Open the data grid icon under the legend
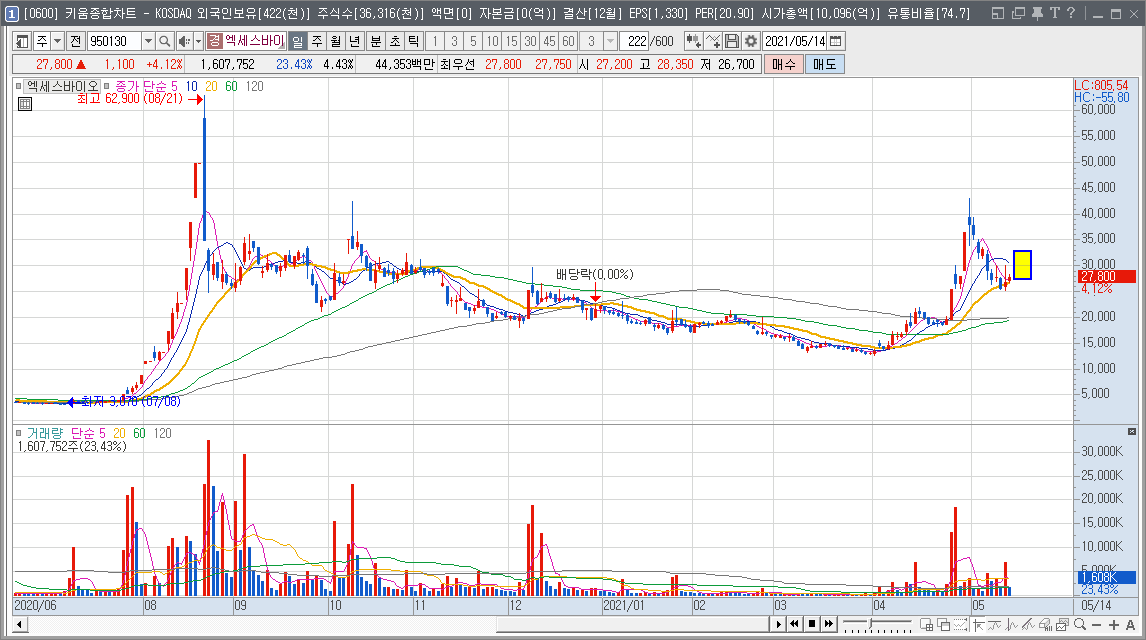 pos(25,104)
